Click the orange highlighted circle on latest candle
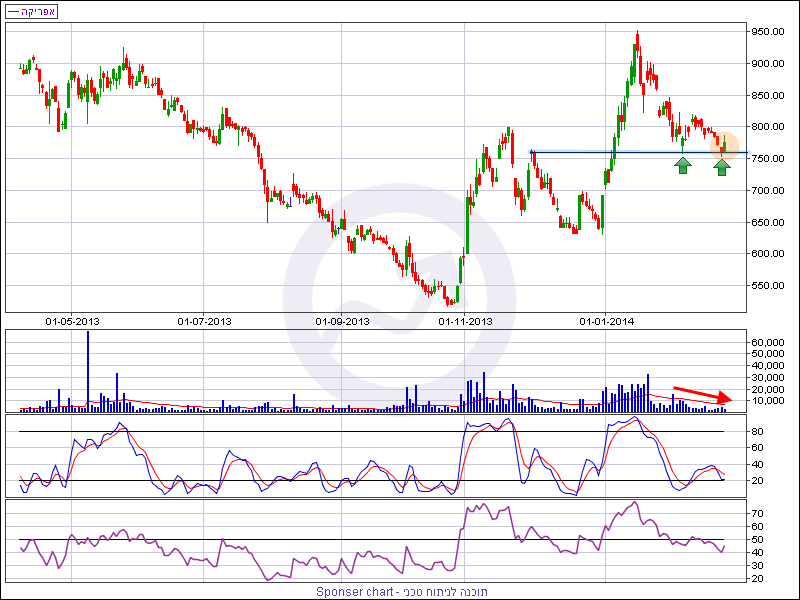800x600 pixels. [x=724, y=146]
